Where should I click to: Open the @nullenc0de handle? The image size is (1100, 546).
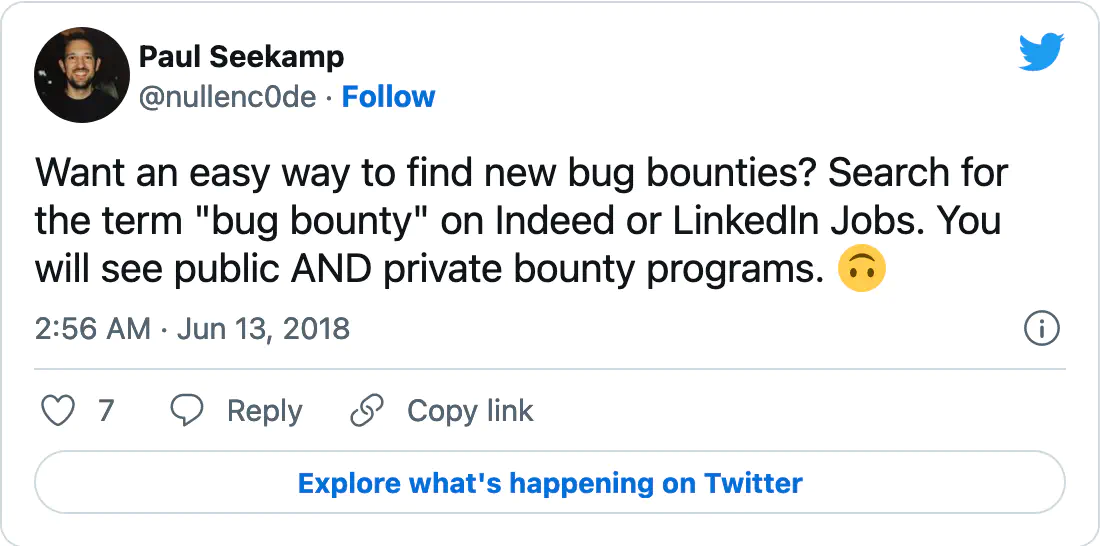point(227,97)
